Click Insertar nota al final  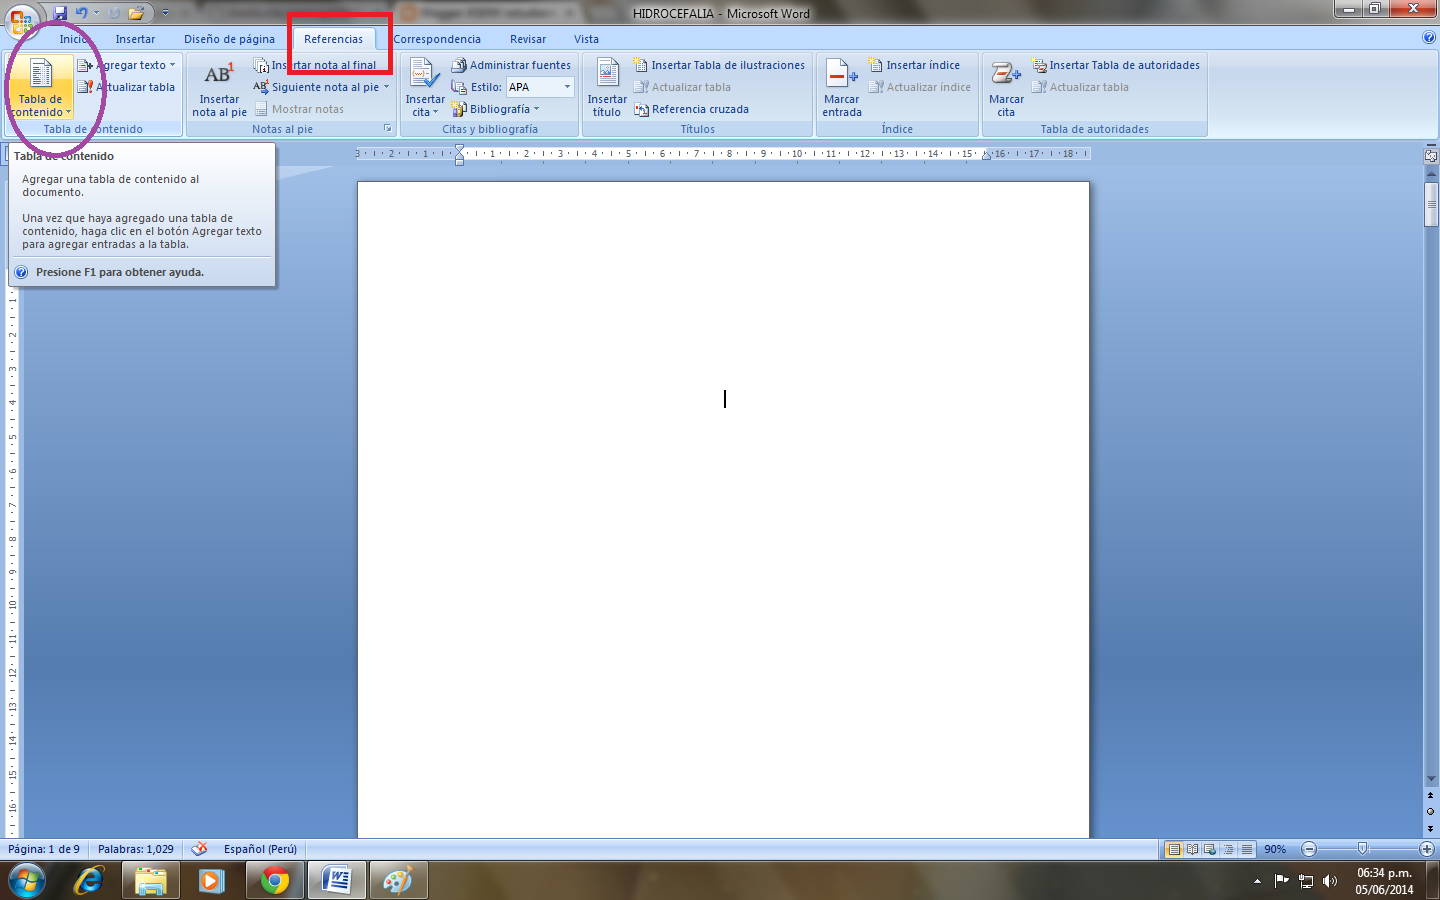pyautogui.click(x=316, y=65)
